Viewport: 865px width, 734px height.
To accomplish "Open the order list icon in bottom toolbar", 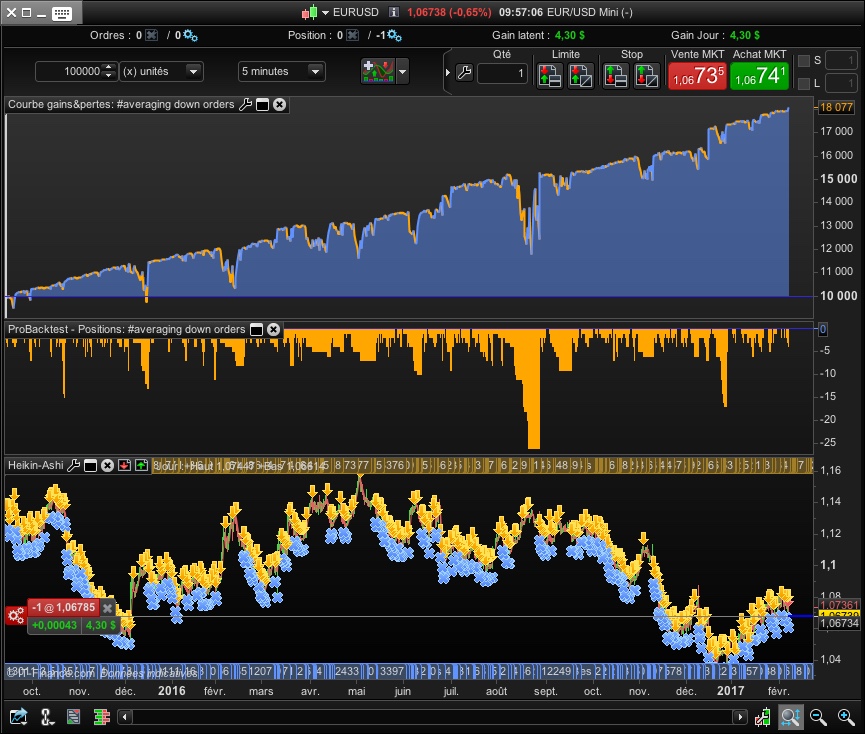I will click(x=73, y=717).
